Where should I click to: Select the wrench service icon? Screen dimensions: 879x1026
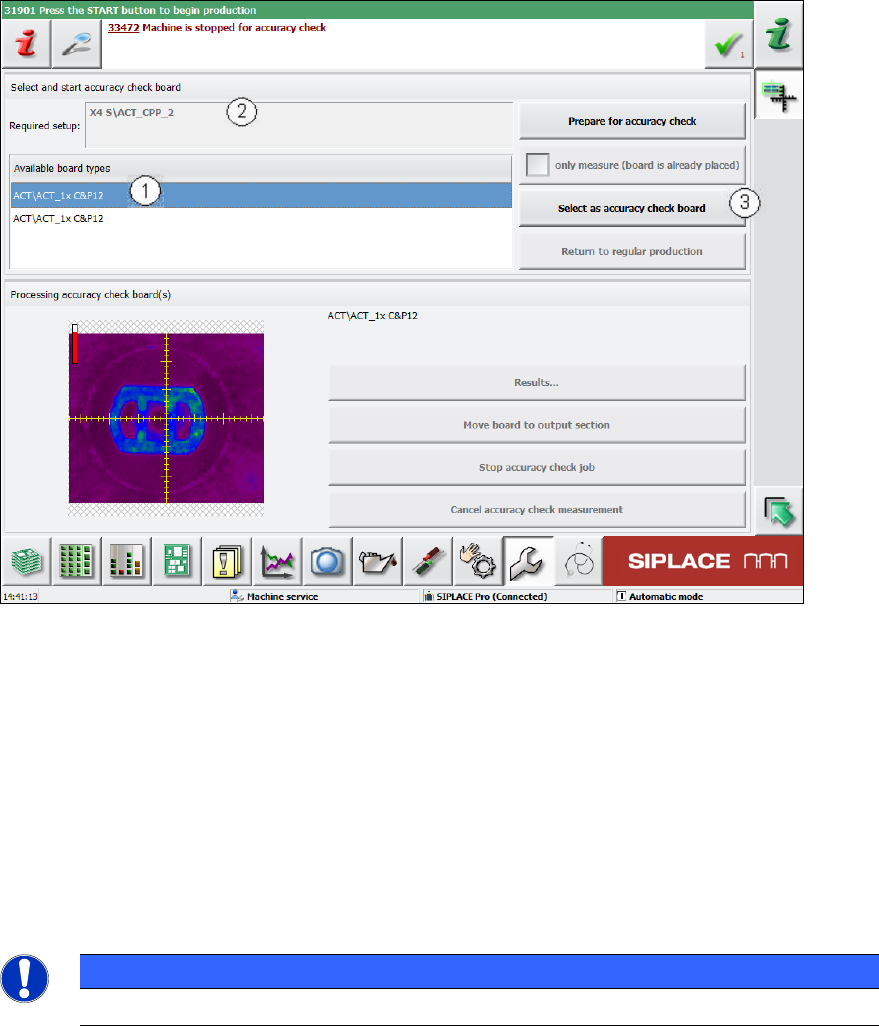tap(528, 561)
